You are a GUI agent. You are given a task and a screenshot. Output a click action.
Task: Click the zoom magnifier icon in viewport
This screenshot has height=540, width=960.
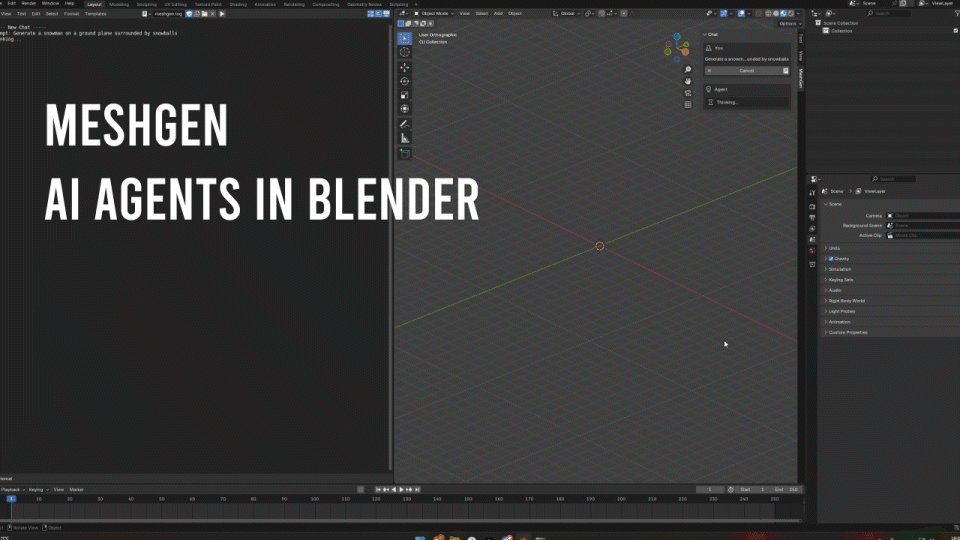688,70
